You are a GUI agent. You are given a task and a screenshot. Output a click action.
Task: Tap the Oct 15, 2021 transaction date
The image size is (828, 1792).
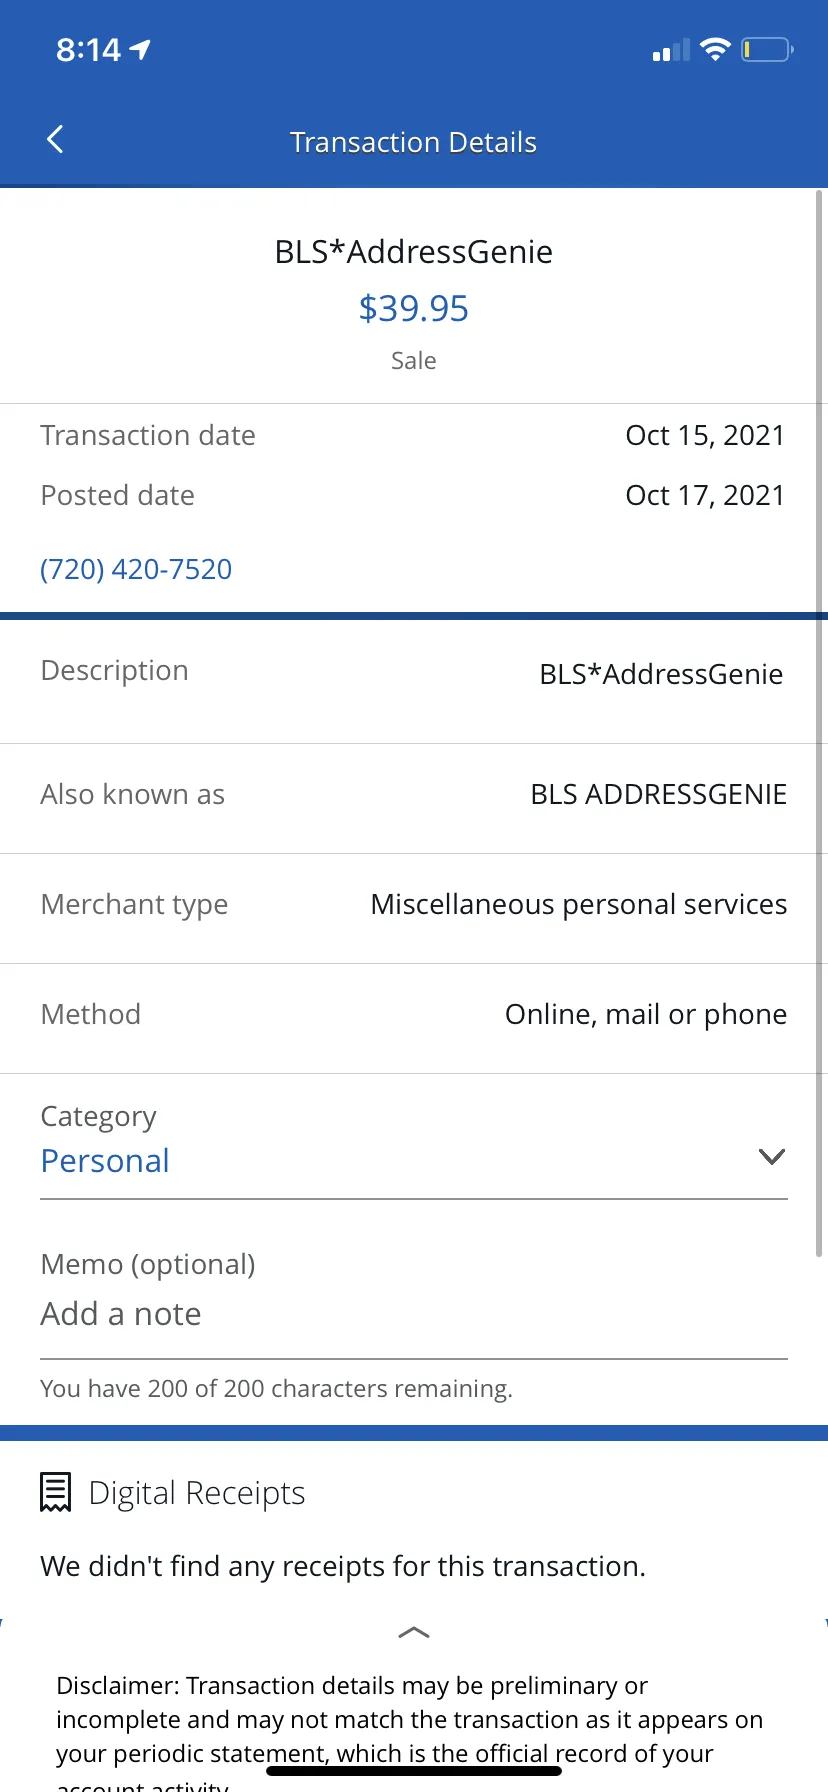click(705, 436)
